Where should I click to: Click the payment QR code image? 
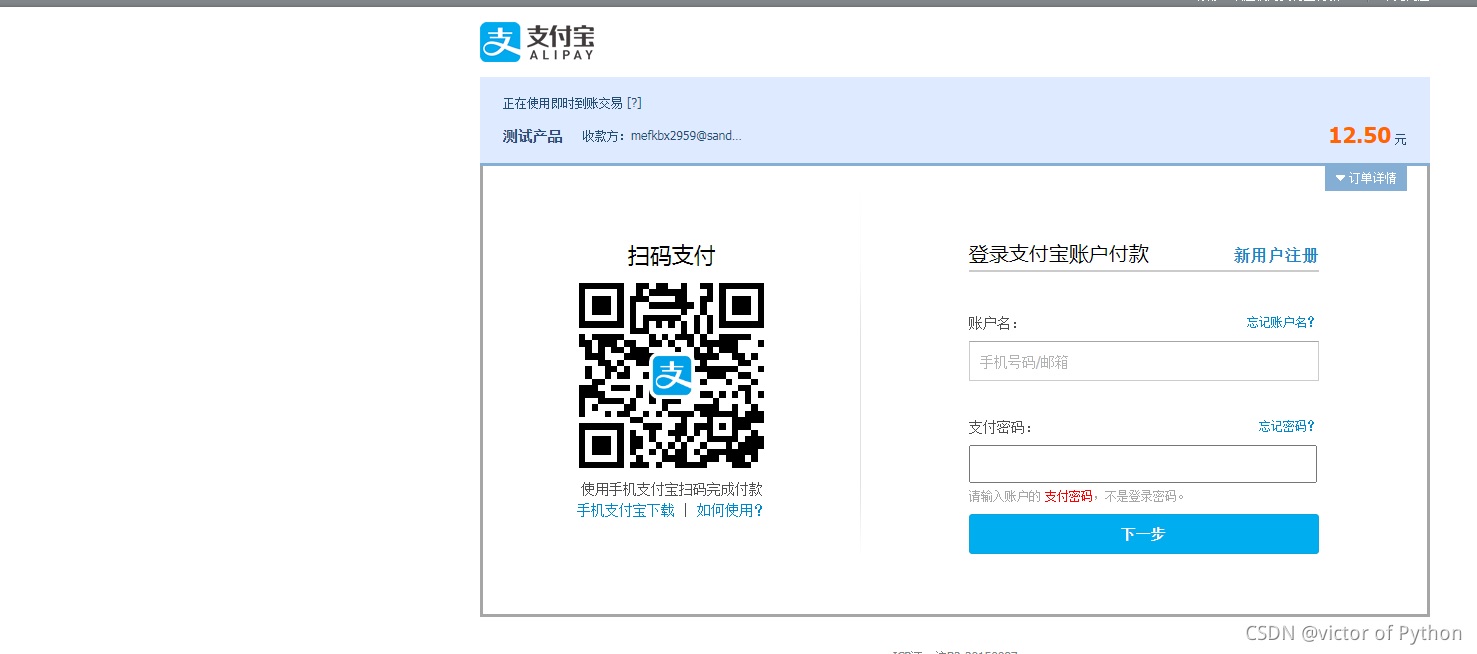coord(672,376)
